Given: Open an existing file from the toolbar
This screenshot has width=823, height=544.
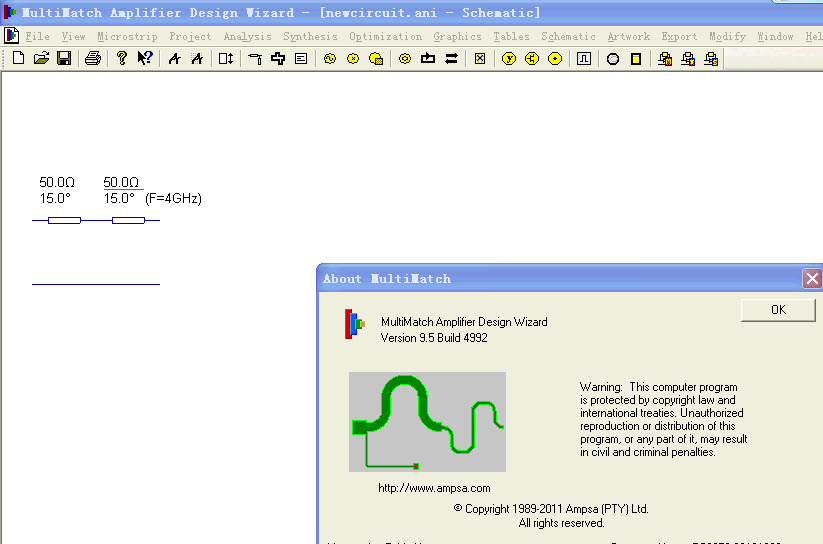Looking at the screenshot, I should [41, 58].
